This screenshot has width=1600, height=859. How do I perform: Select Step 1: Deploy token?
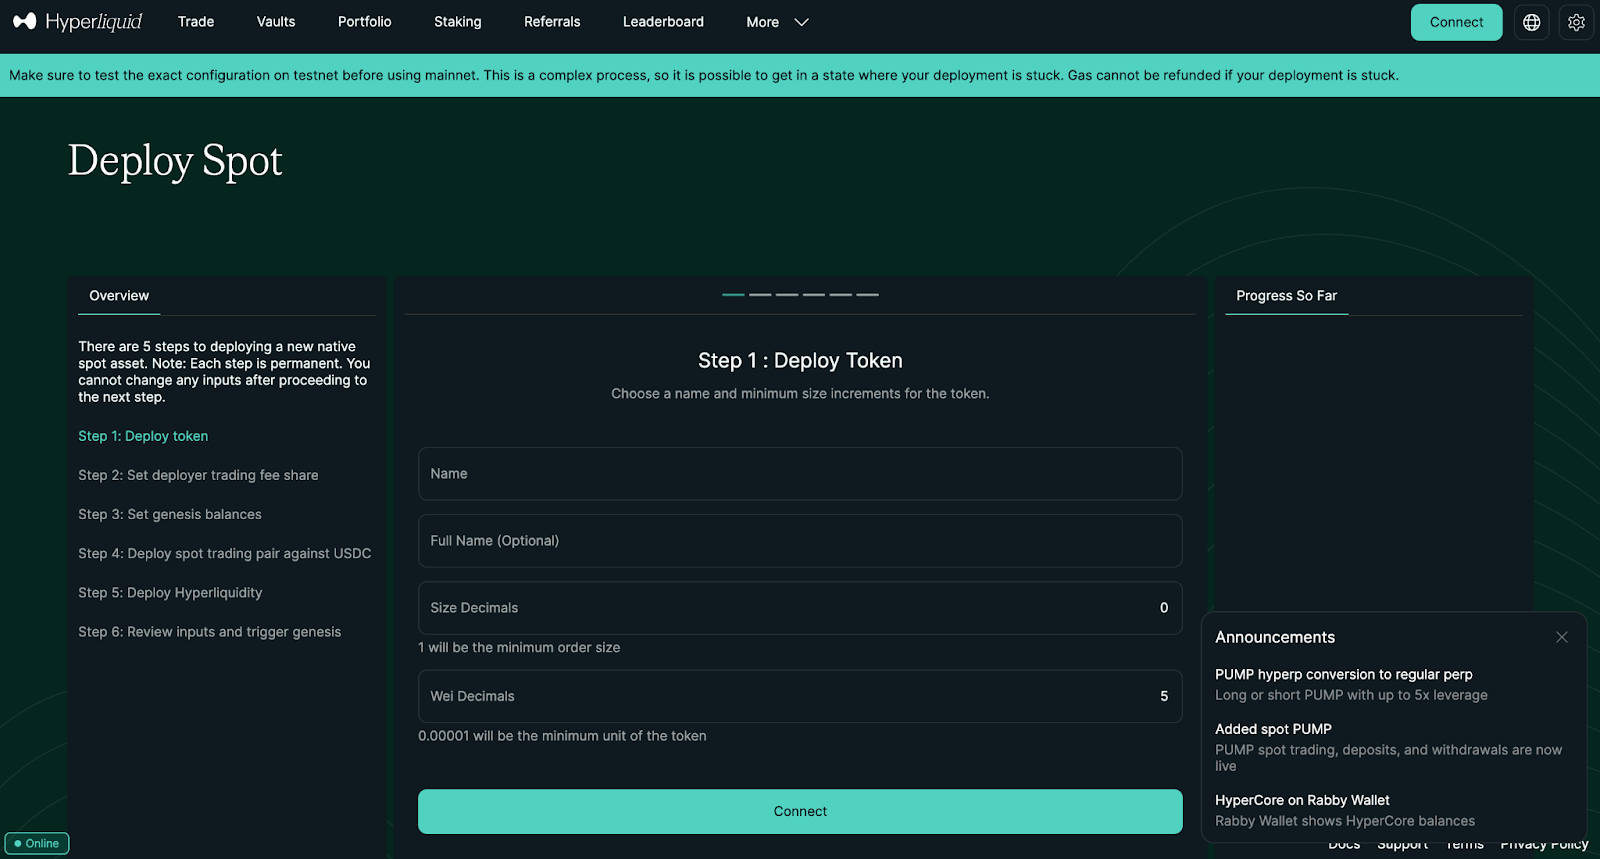pos(143,436)
